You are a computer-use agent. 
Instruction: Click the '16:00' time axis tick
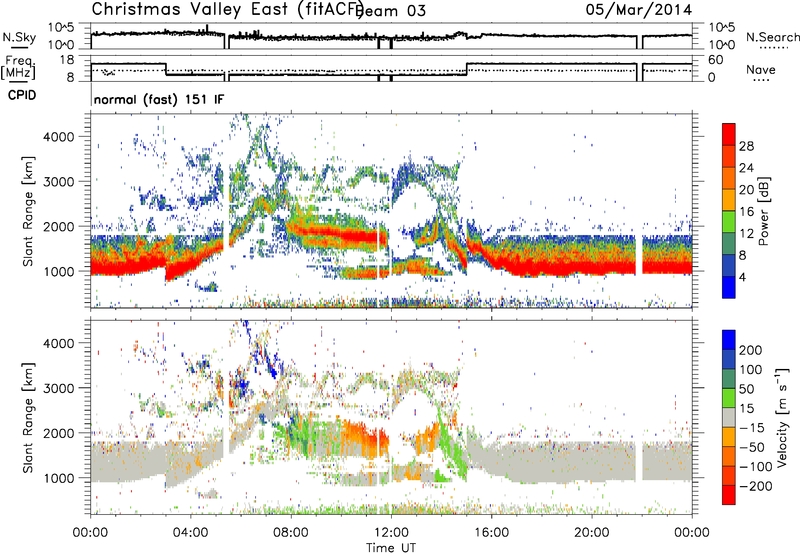coord(491,532)
